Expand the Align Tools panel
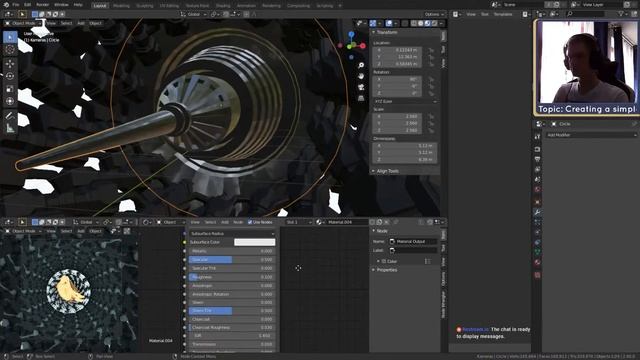This screenshot has height=360, width=640. (385, 171)
